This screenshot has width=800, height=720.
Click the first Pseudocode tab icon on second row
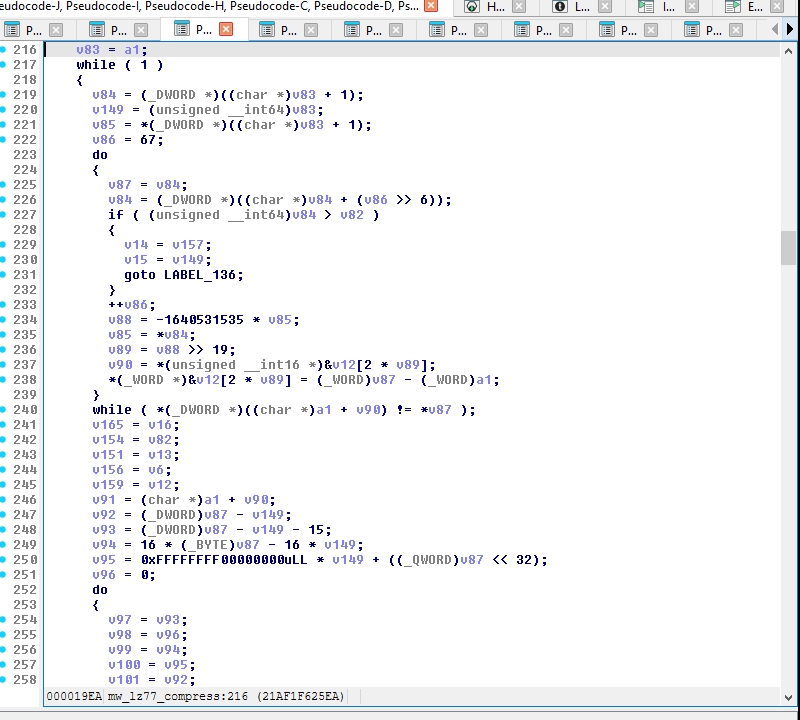14,29
